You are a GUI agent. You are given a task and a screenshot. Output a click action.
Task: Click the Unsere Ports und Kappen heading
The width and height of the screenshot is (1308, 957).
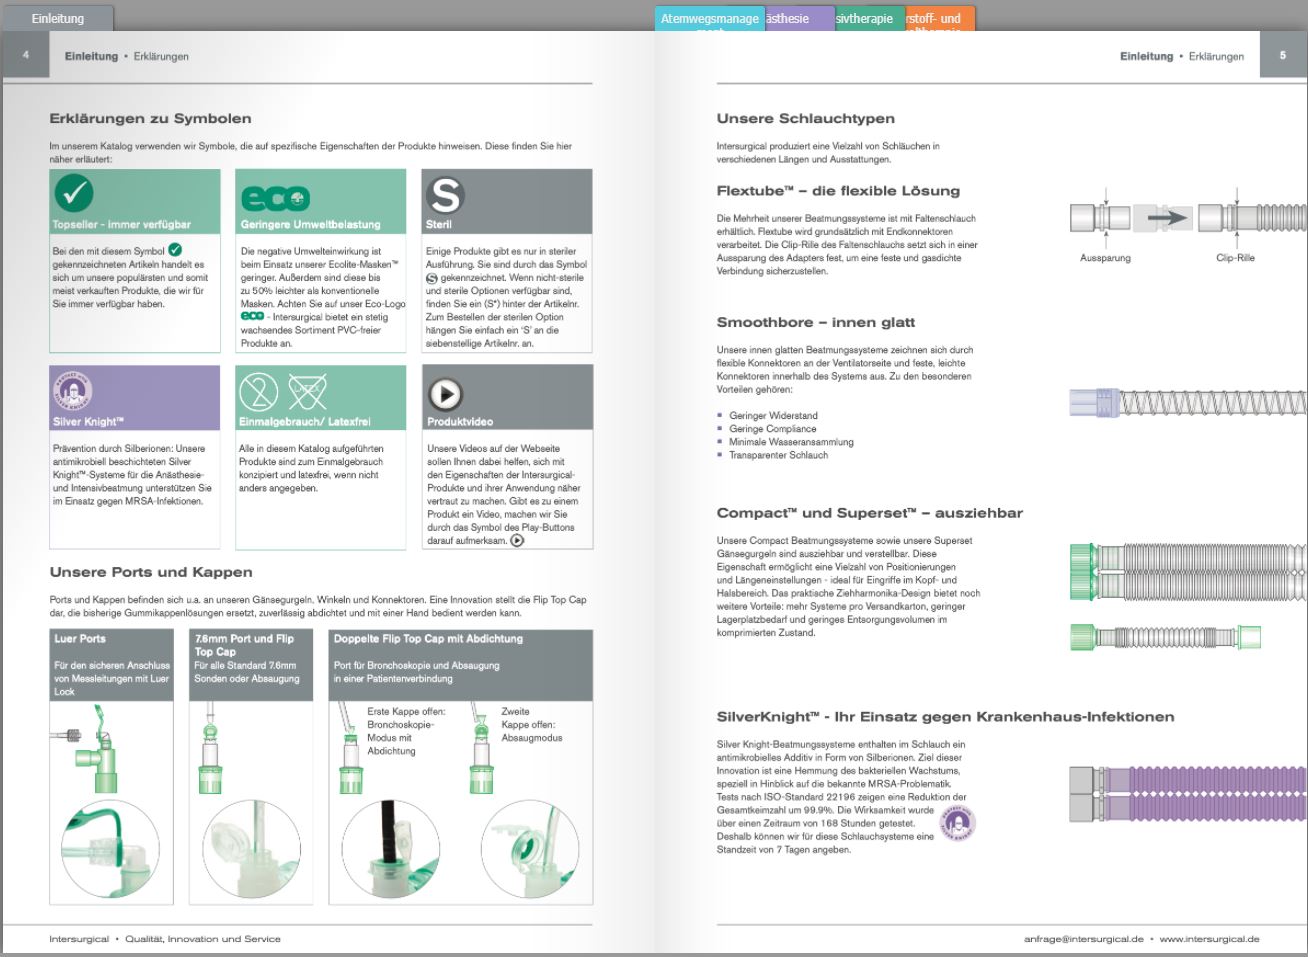pyautogui.click(x=151, y=572)
